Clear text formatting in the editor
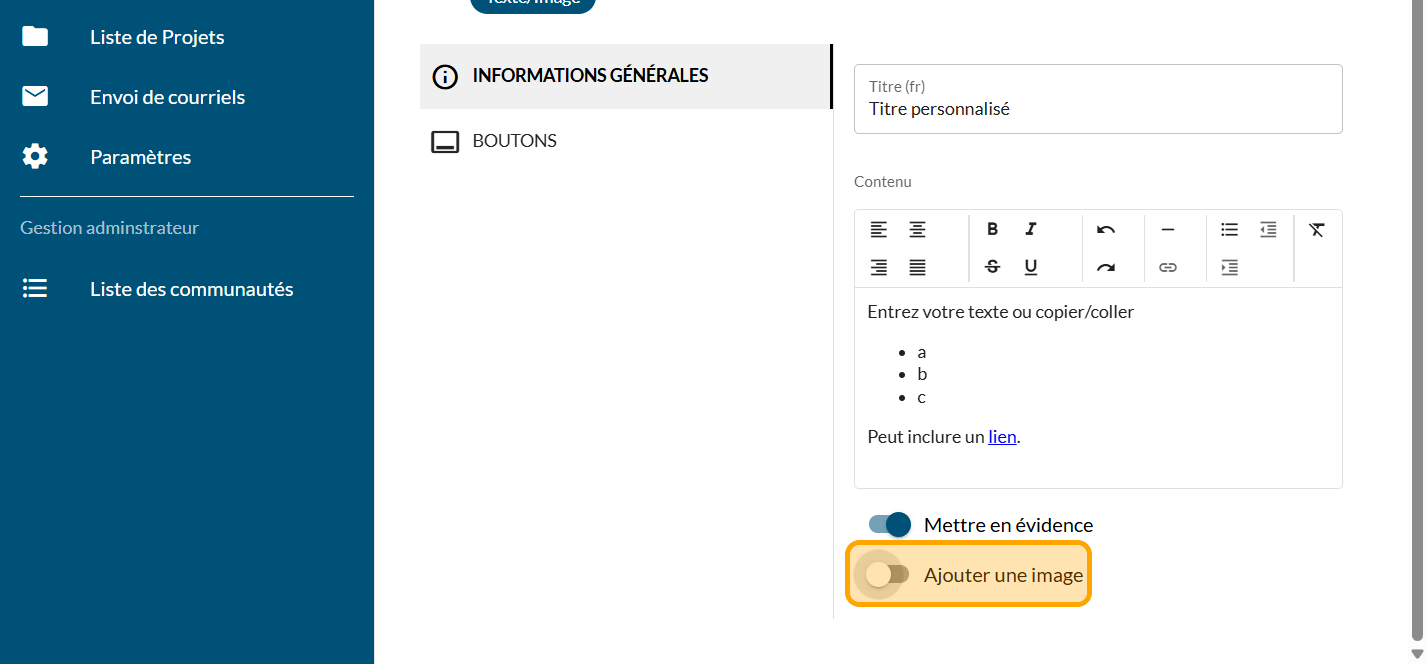 1316,229
